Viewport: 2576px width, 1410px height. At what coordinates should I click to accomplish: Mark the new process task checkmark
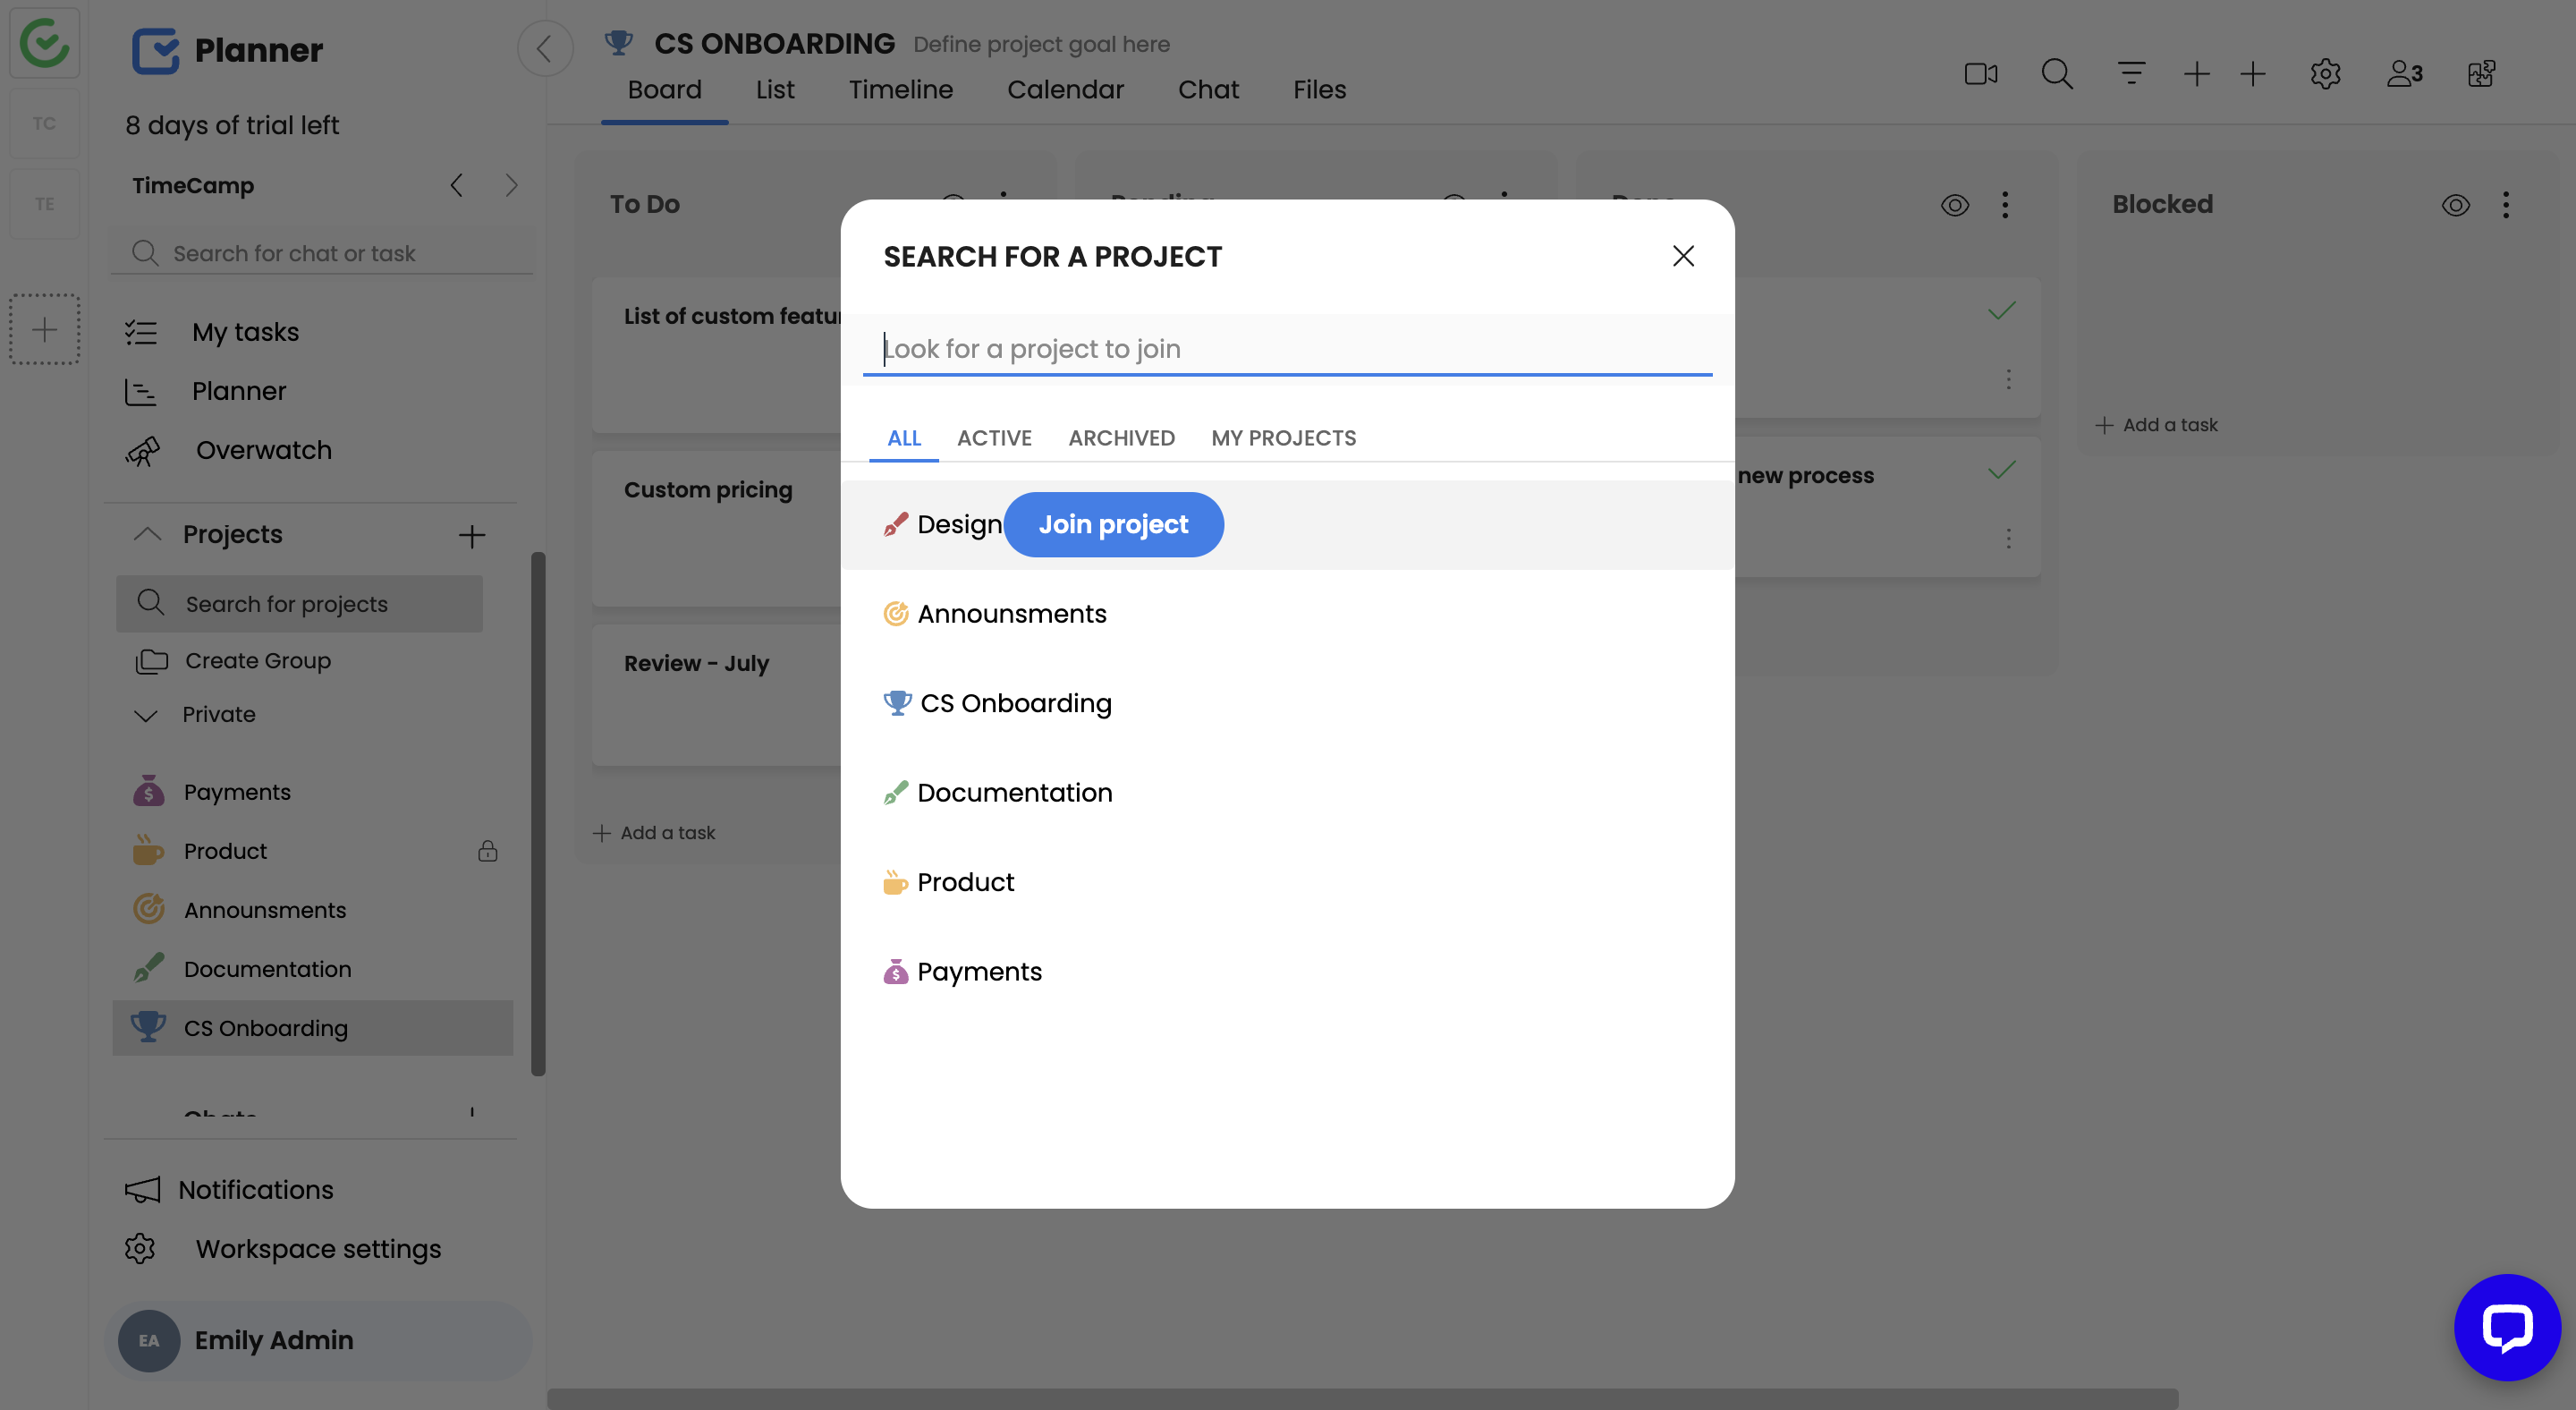pyautogui.click(x=2001, y=471)
